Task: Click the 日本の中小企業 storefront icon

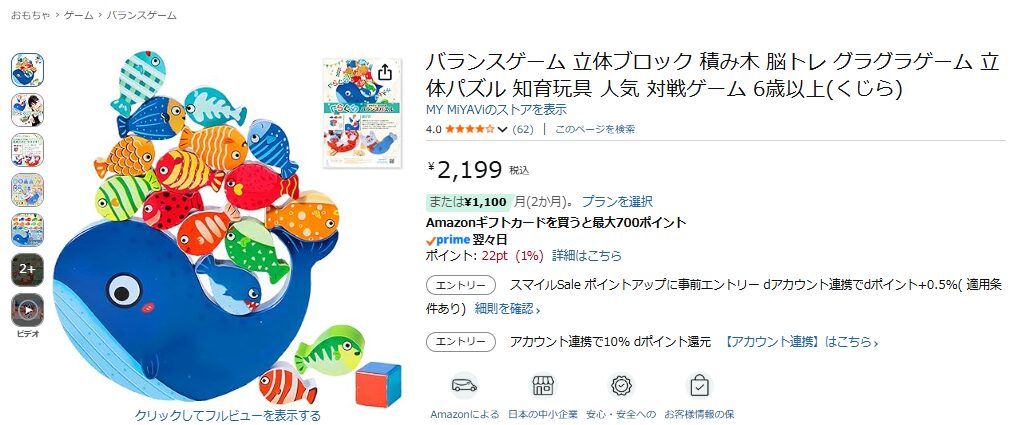Action: coord(543,386)
